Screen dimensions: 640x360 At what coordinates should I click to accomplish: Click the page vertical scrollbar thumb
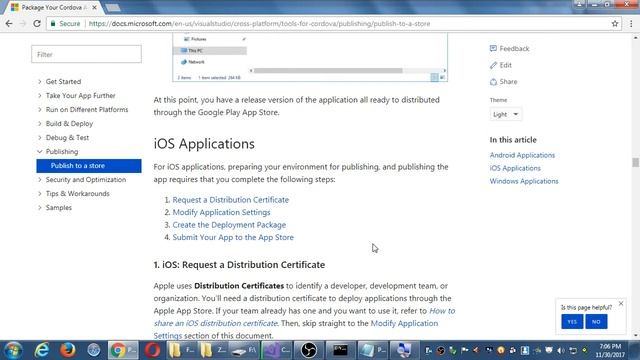[636, 162]
